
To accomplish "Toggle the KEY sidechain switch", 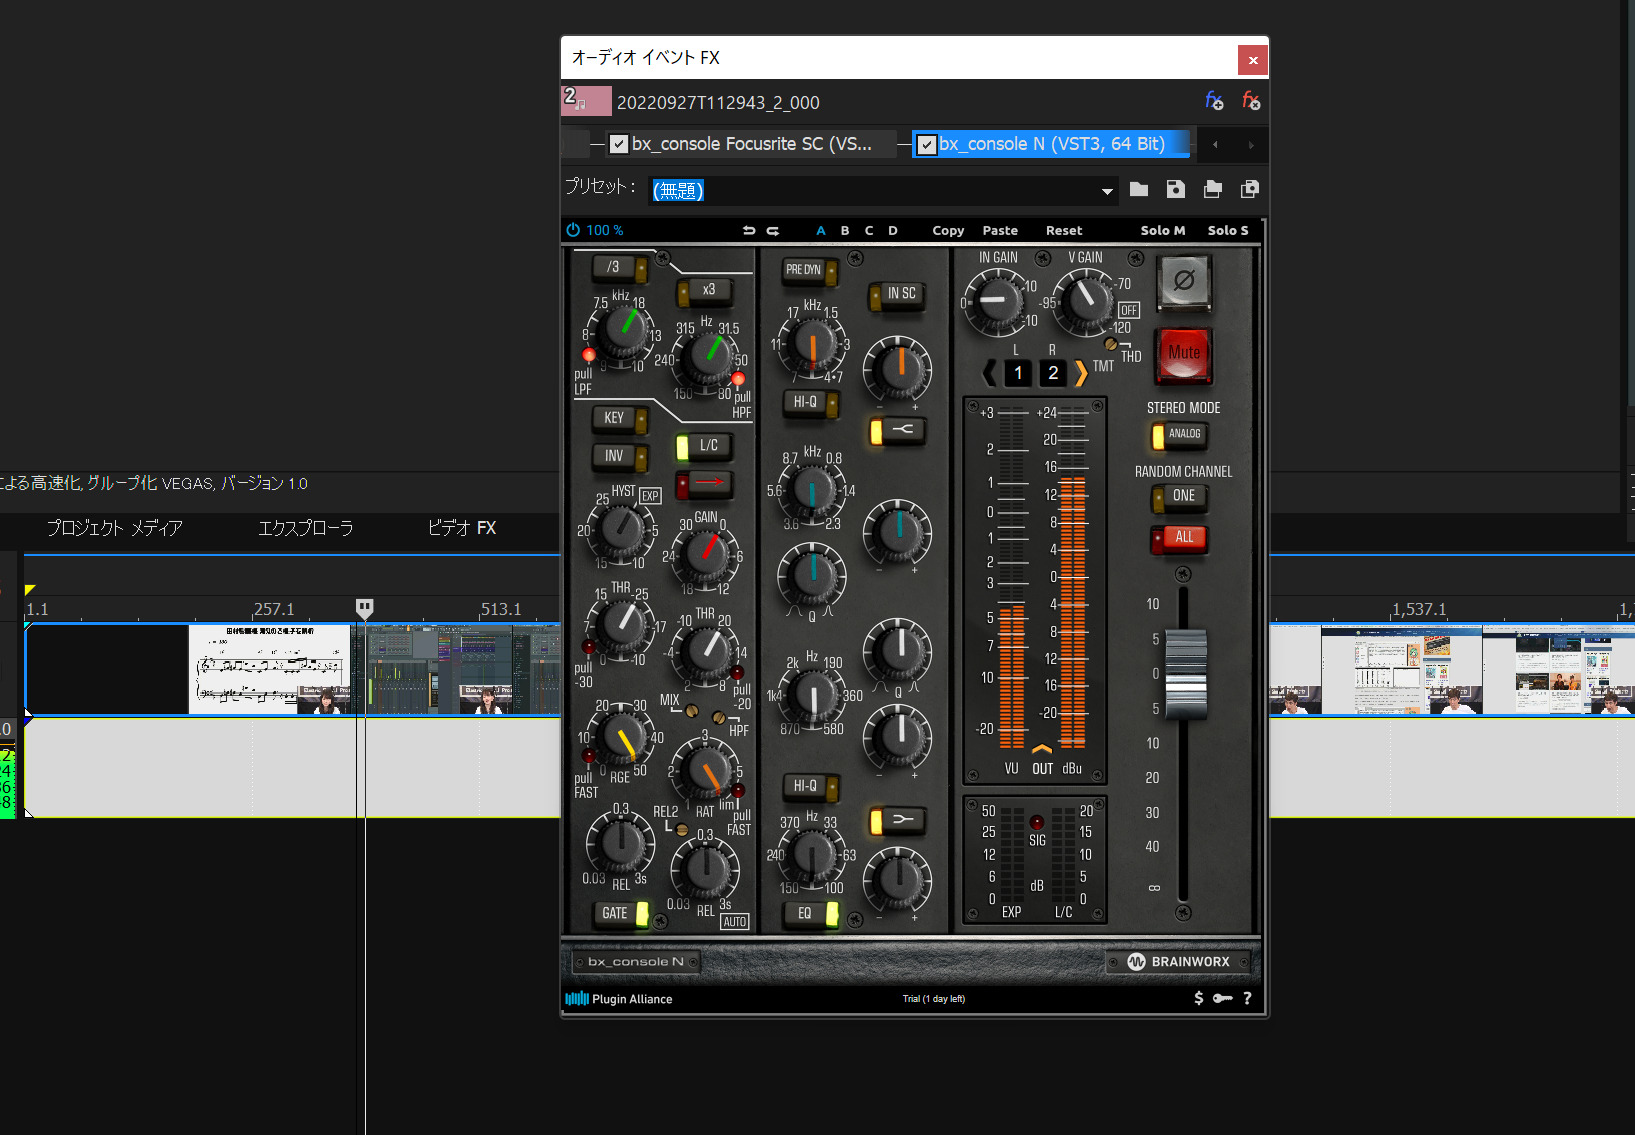I will pyautogui.click(x=620, y=418).
